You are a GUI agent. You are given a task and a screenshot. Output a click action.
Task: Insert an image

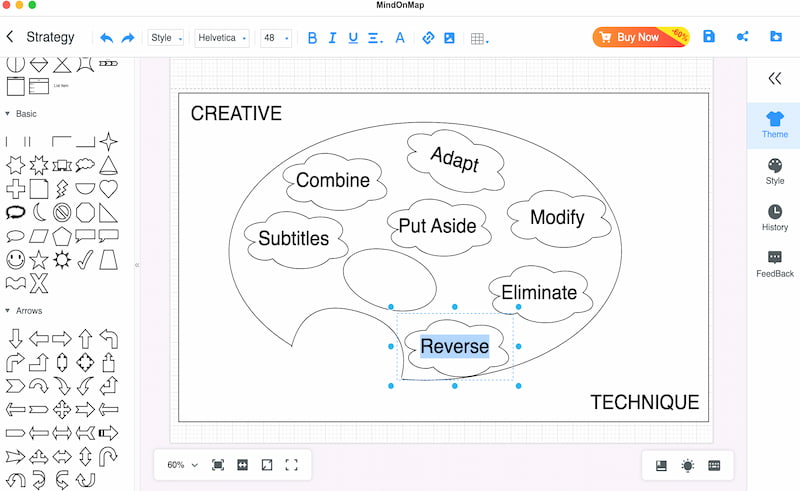[449, 38]
